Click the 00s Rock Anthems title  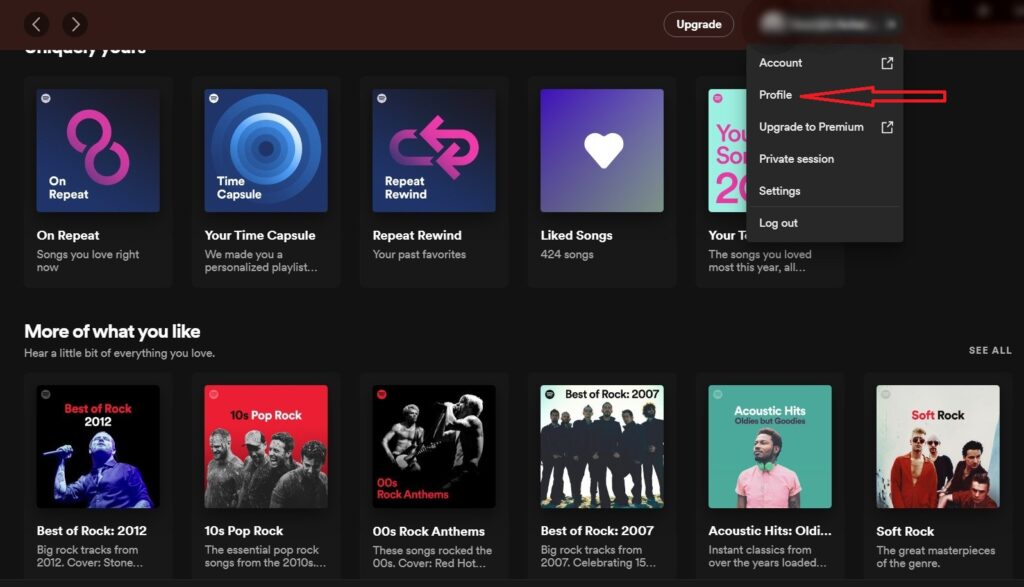[428, 531]
